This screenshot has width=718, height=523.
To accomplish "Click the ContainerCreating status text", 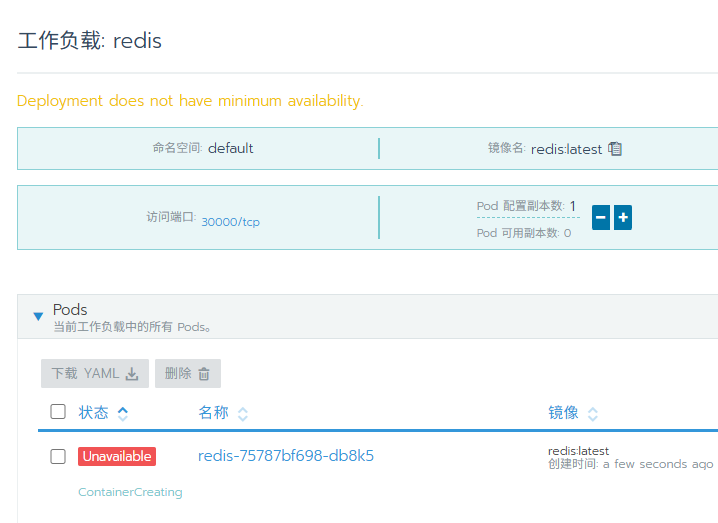I will 130,492.
